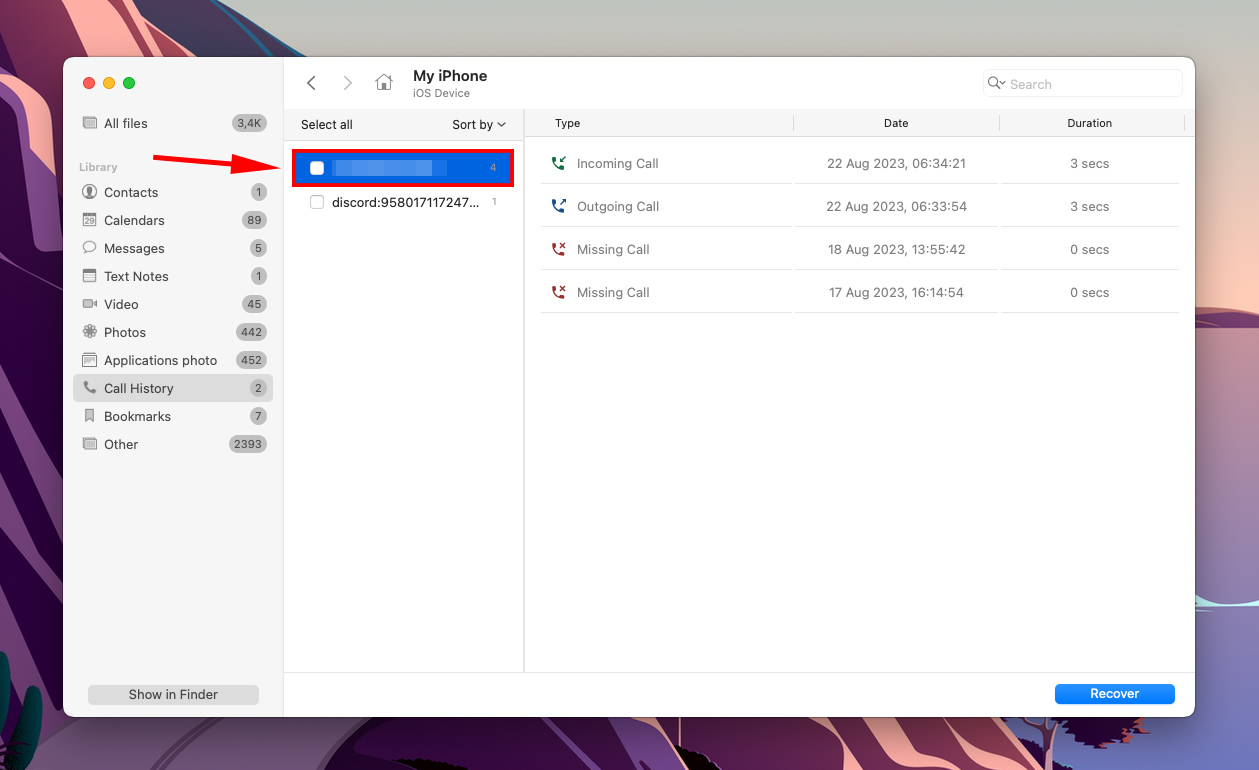
Task: Click Select all link
Action: (x=327, y=125)
